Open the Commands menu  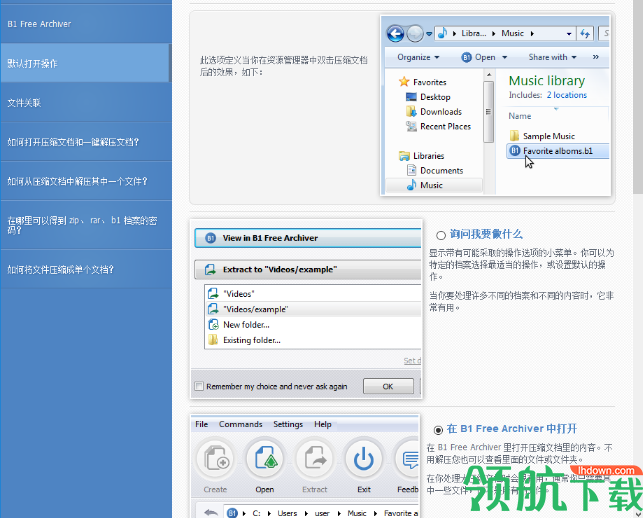pyautogui.click(x=240, y=424)
